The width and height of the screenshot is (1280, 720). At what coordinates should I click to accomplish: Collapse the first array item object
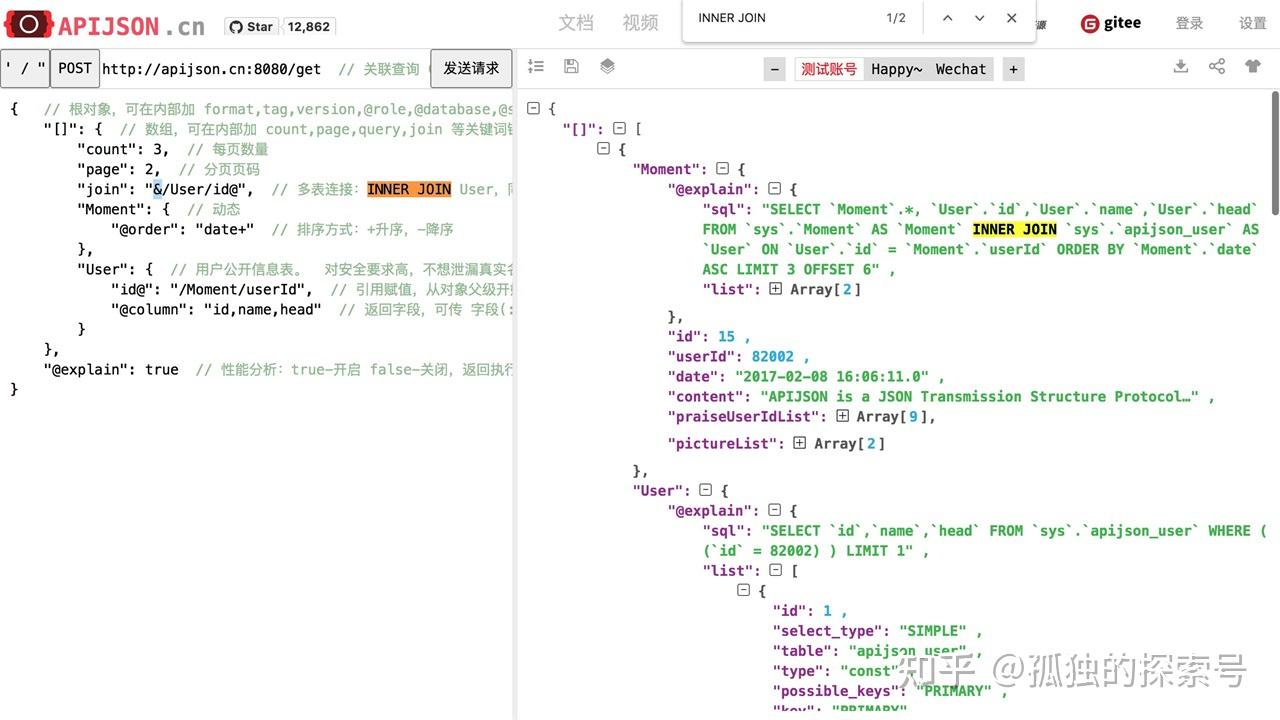[x=603, y=148]
